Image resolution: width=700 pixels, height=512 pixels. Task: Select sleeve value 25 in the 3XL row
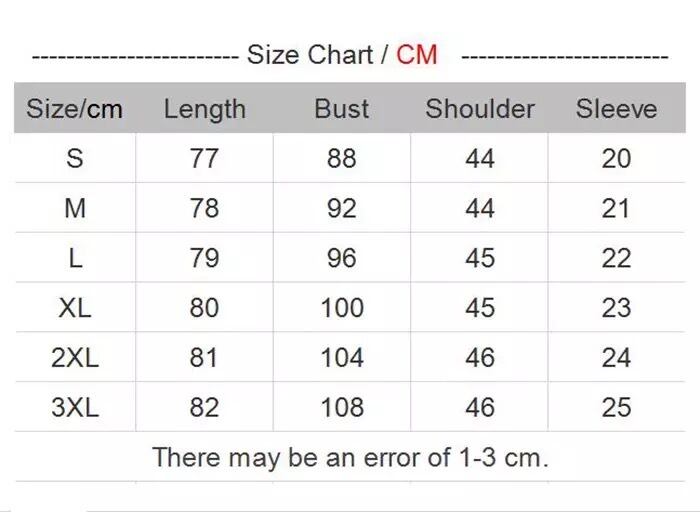coord(616,407)
